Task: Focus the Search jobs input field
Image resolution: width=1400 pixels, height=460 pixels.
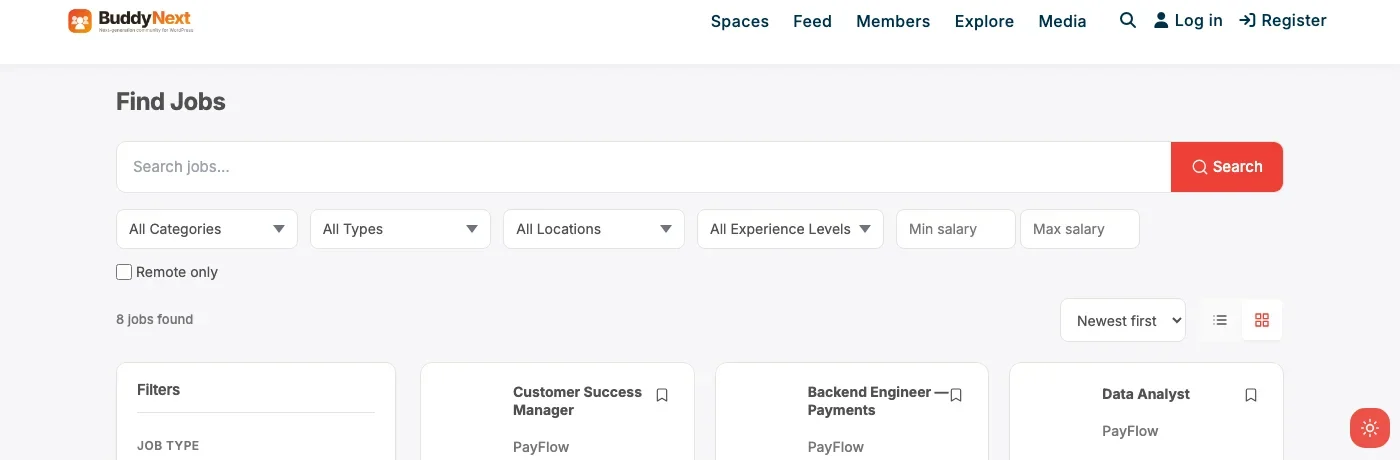Action: [643, 167]
